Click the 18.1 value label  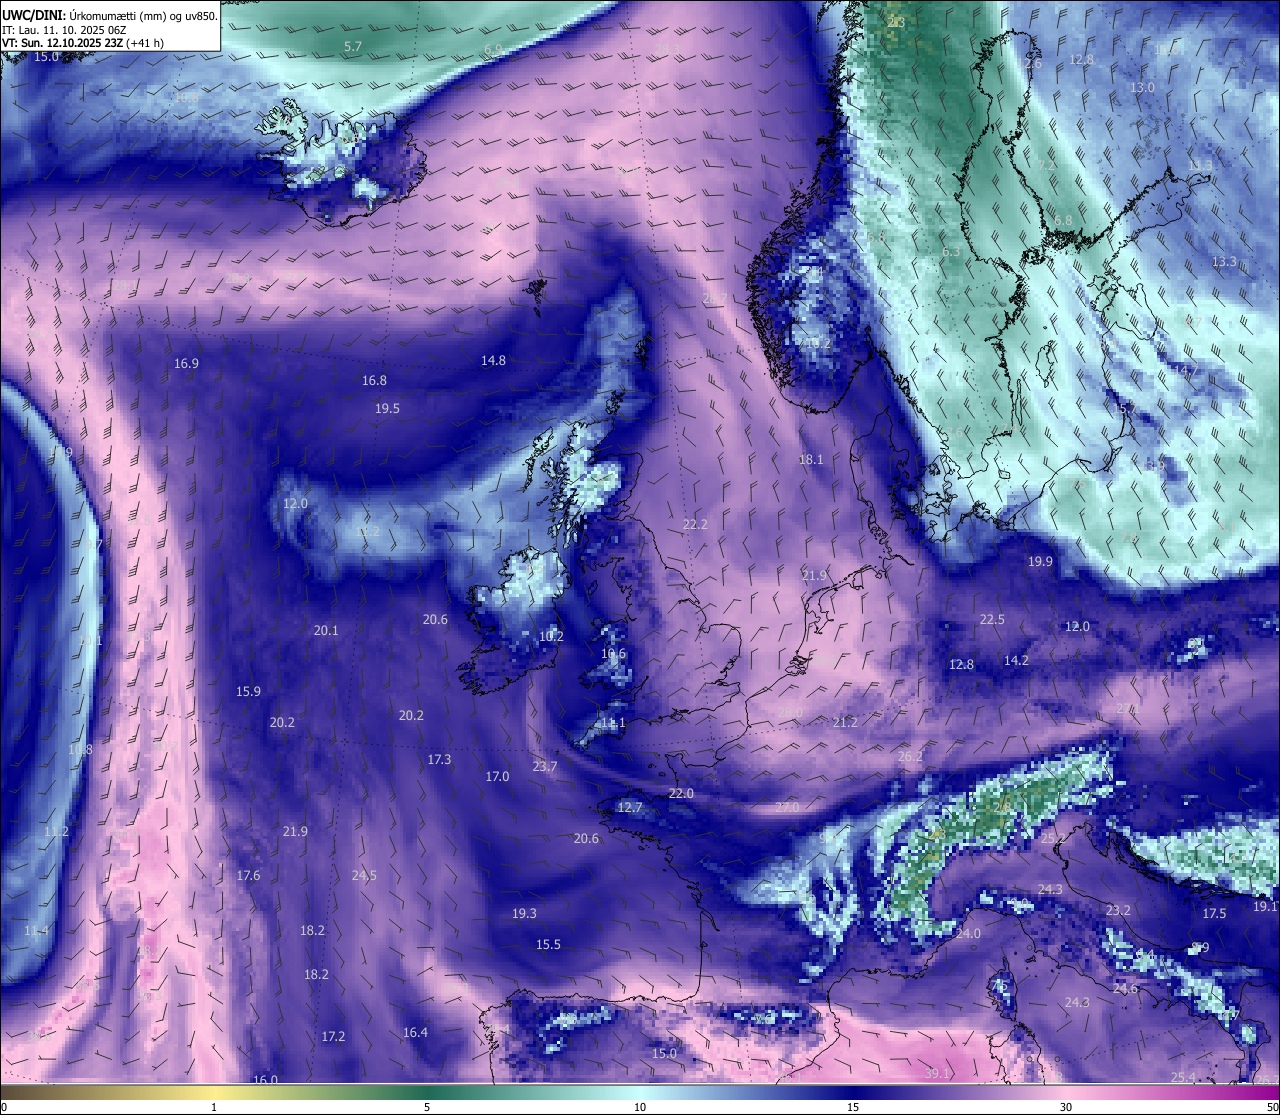[x=811, y=460]
